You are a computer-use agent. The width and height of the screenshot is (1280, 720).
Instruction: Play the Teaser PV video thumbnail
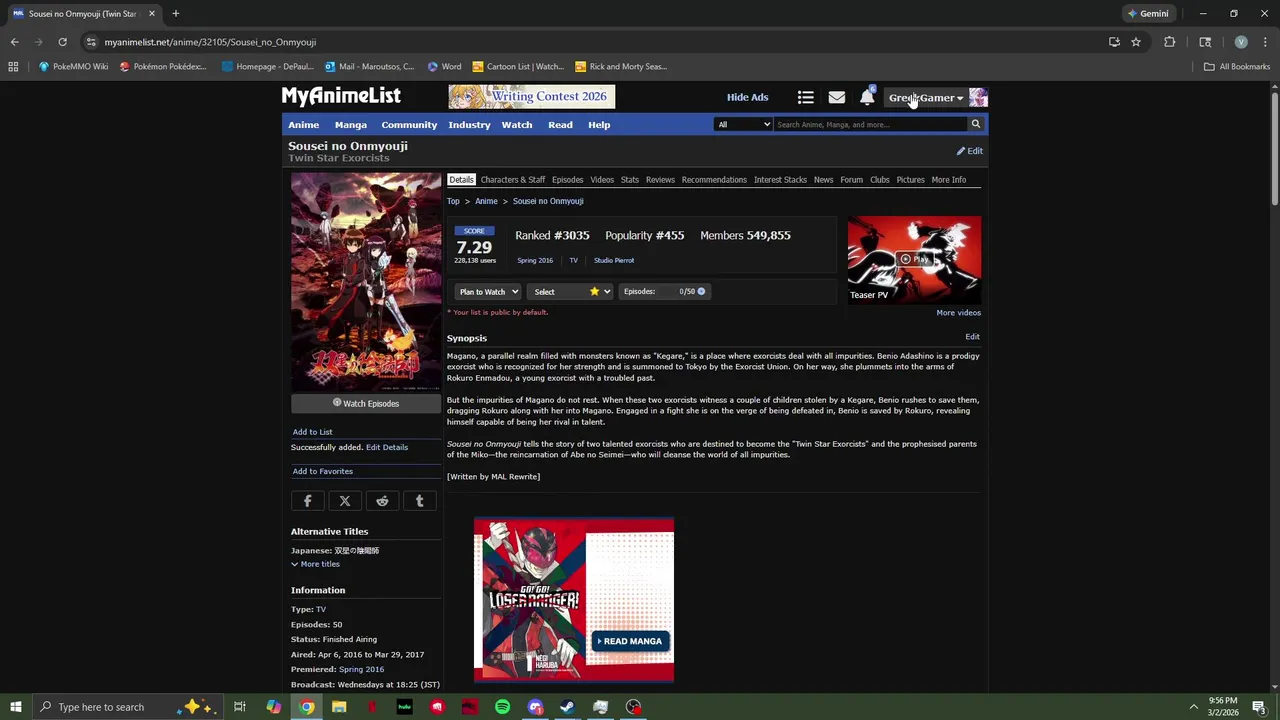coord(914,259)
